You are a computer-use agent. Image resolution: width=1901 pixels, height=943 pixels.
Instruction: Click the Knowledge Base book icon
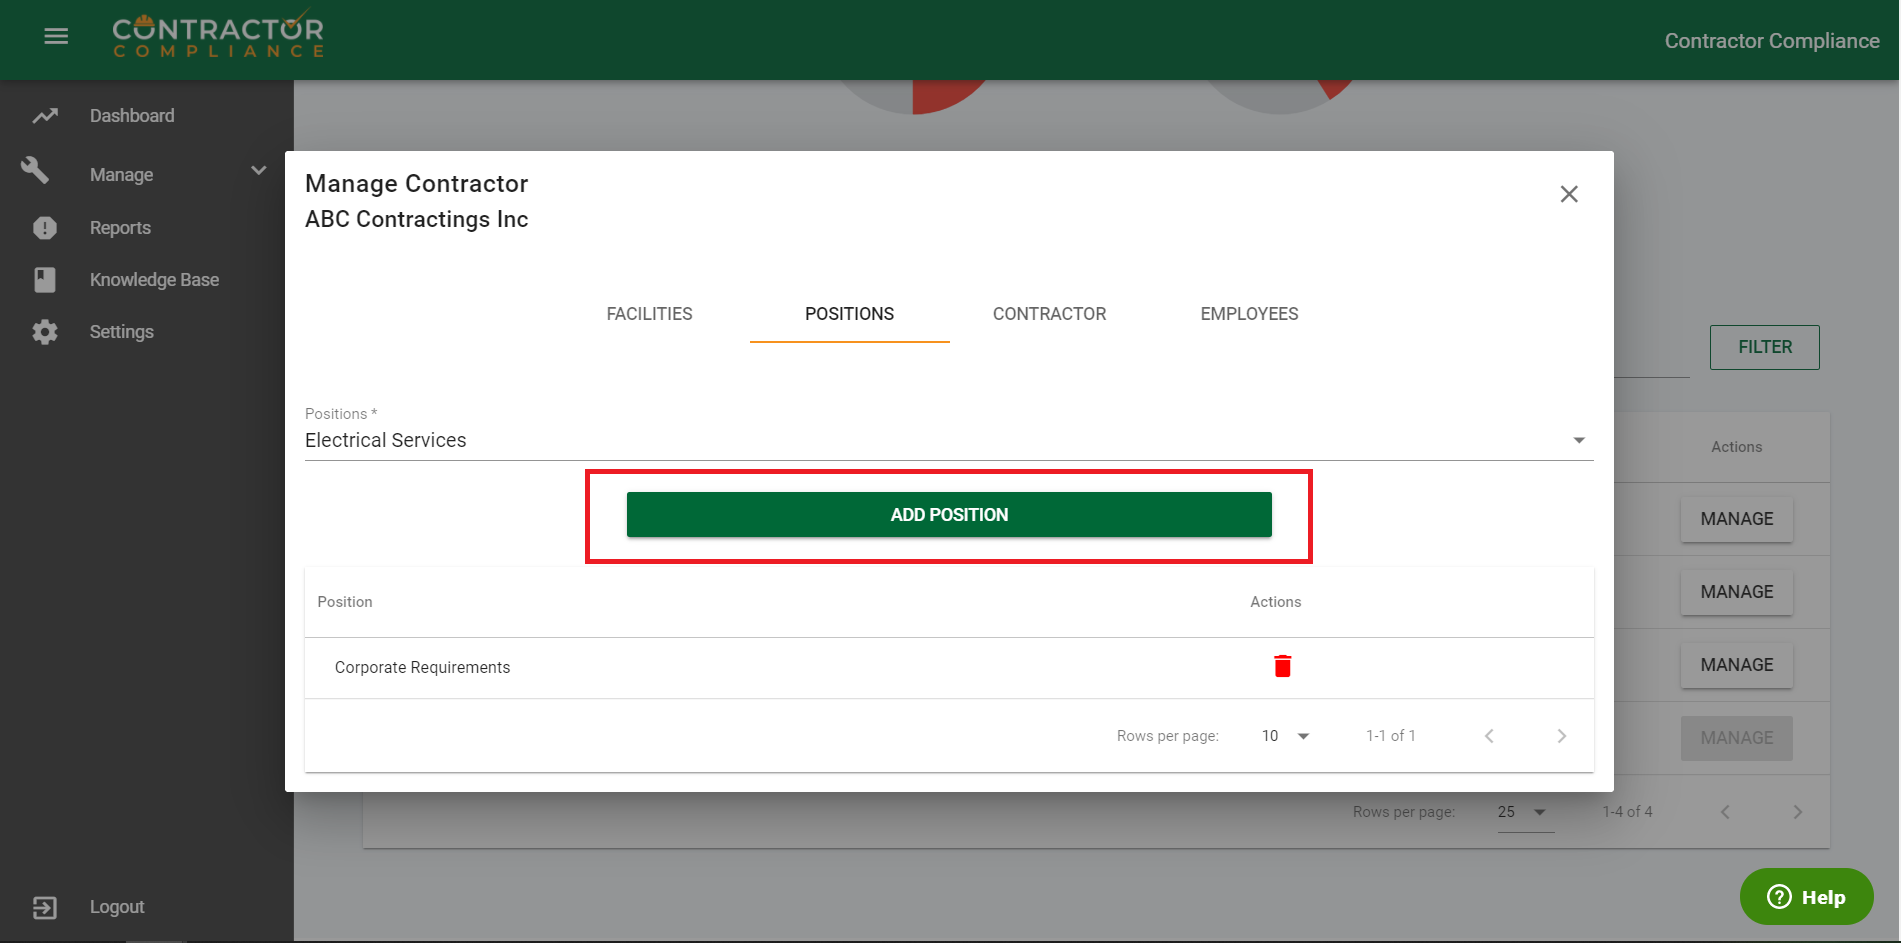[45, 280]
